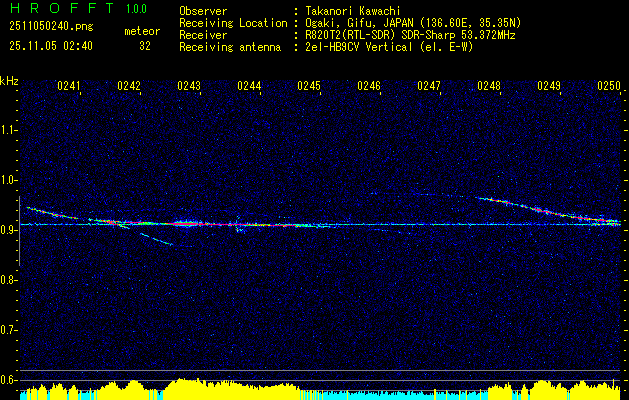This screenshot has width=629, height=400.
Task: Click the Receiver R820T2 SDR-Sharp line
Action: pyautogui.click(x=408, y=35)
